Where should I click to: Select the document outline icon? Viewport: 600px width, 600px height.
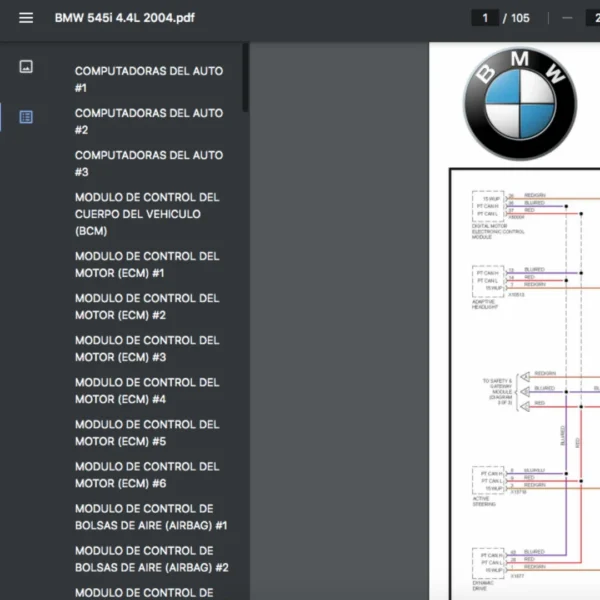click(26, 117)
